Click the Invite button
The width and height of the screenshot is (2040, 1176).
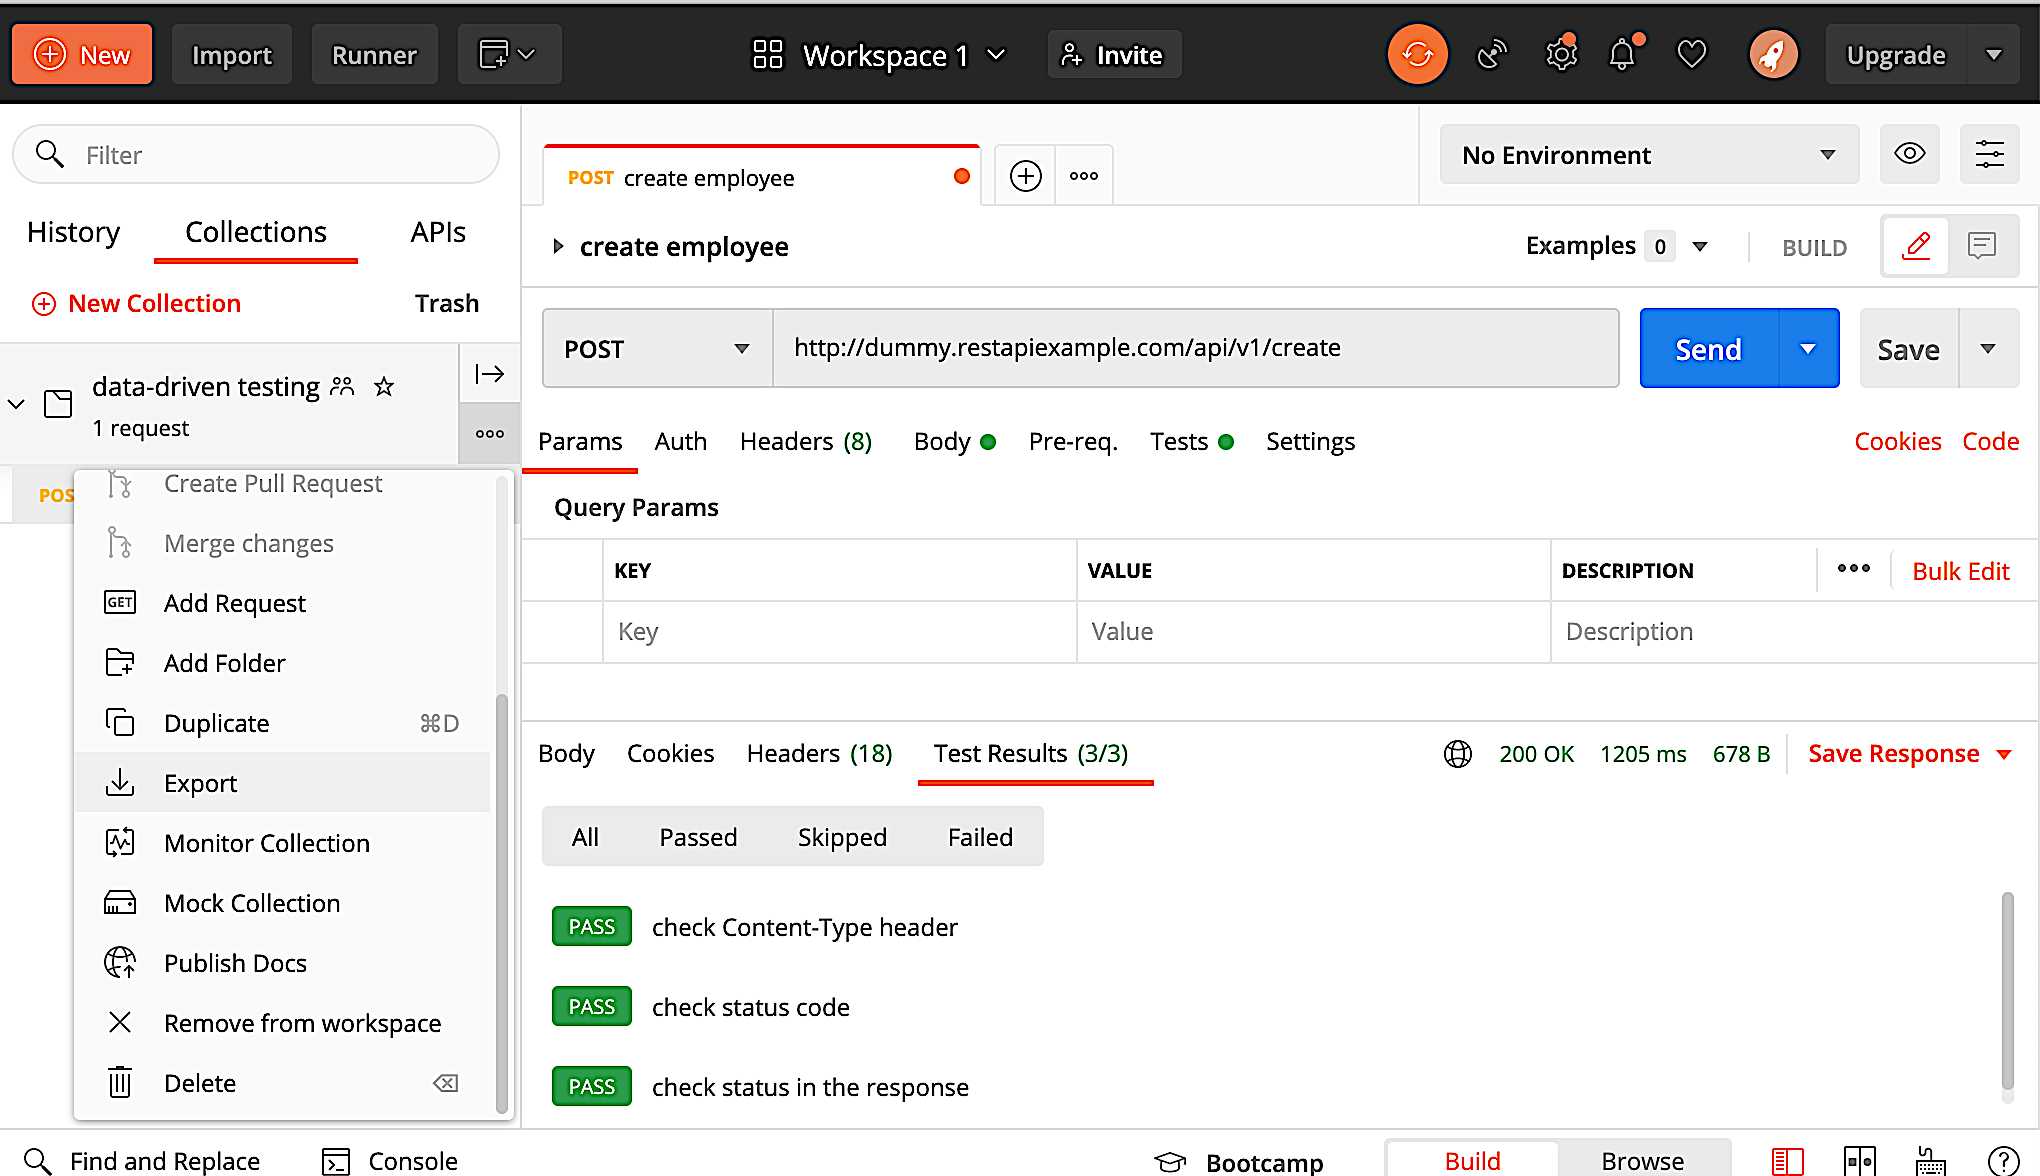point(1113,54)
